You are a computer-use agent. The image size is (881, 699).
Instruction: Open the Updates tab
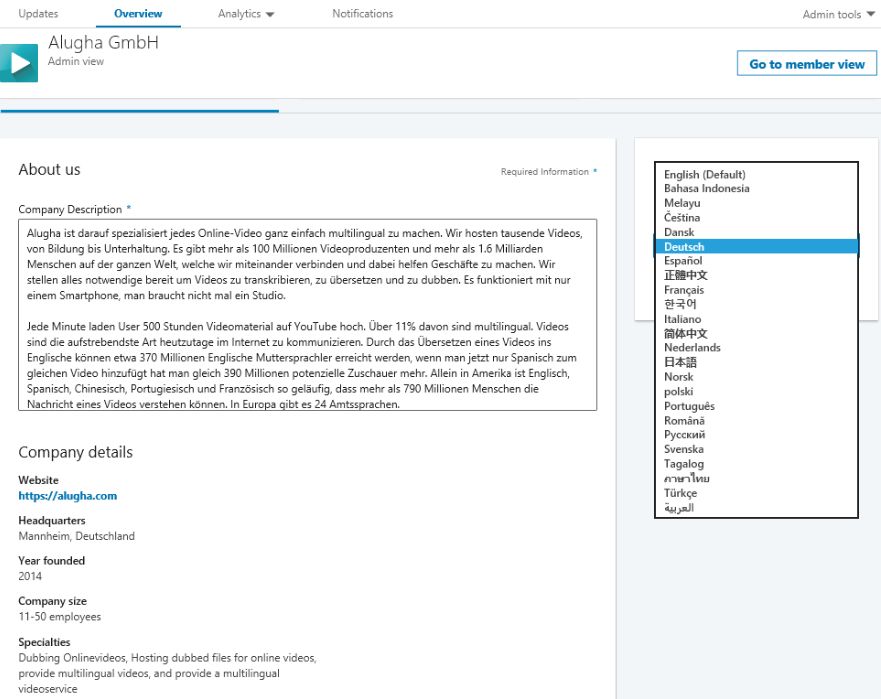click(x=38, y=13)
